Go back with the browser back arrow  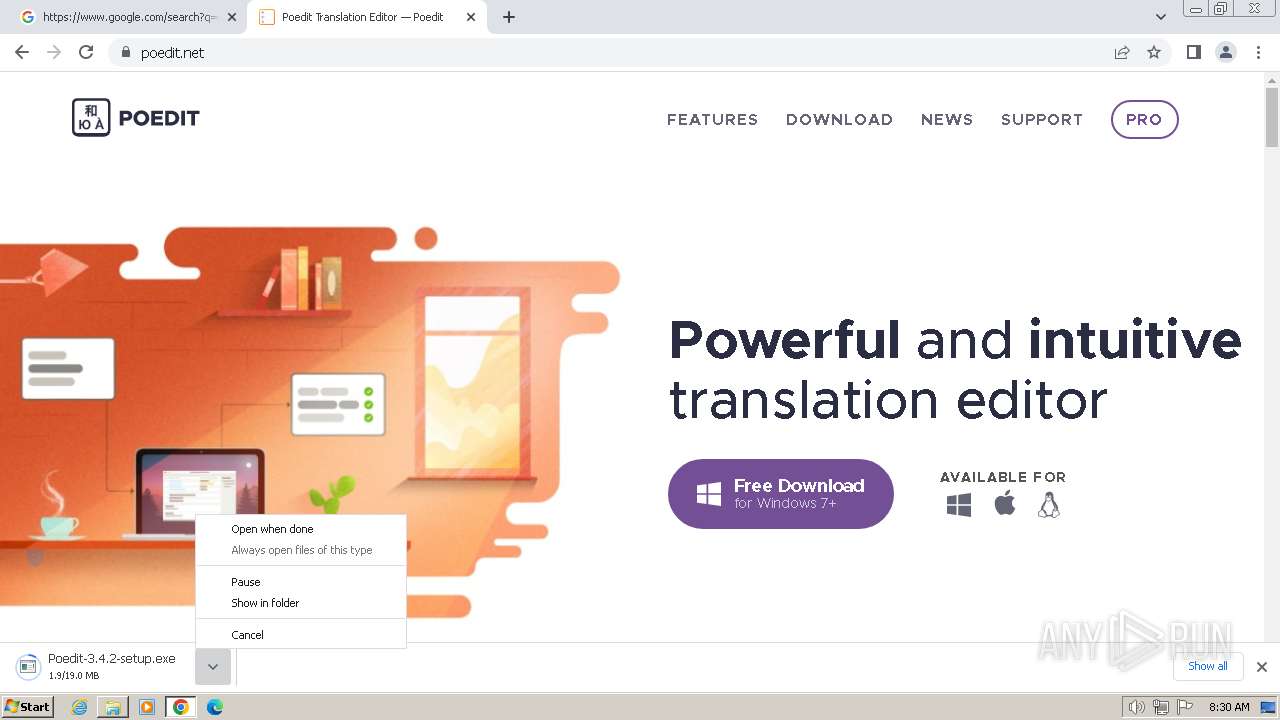(x=22, y=52)
